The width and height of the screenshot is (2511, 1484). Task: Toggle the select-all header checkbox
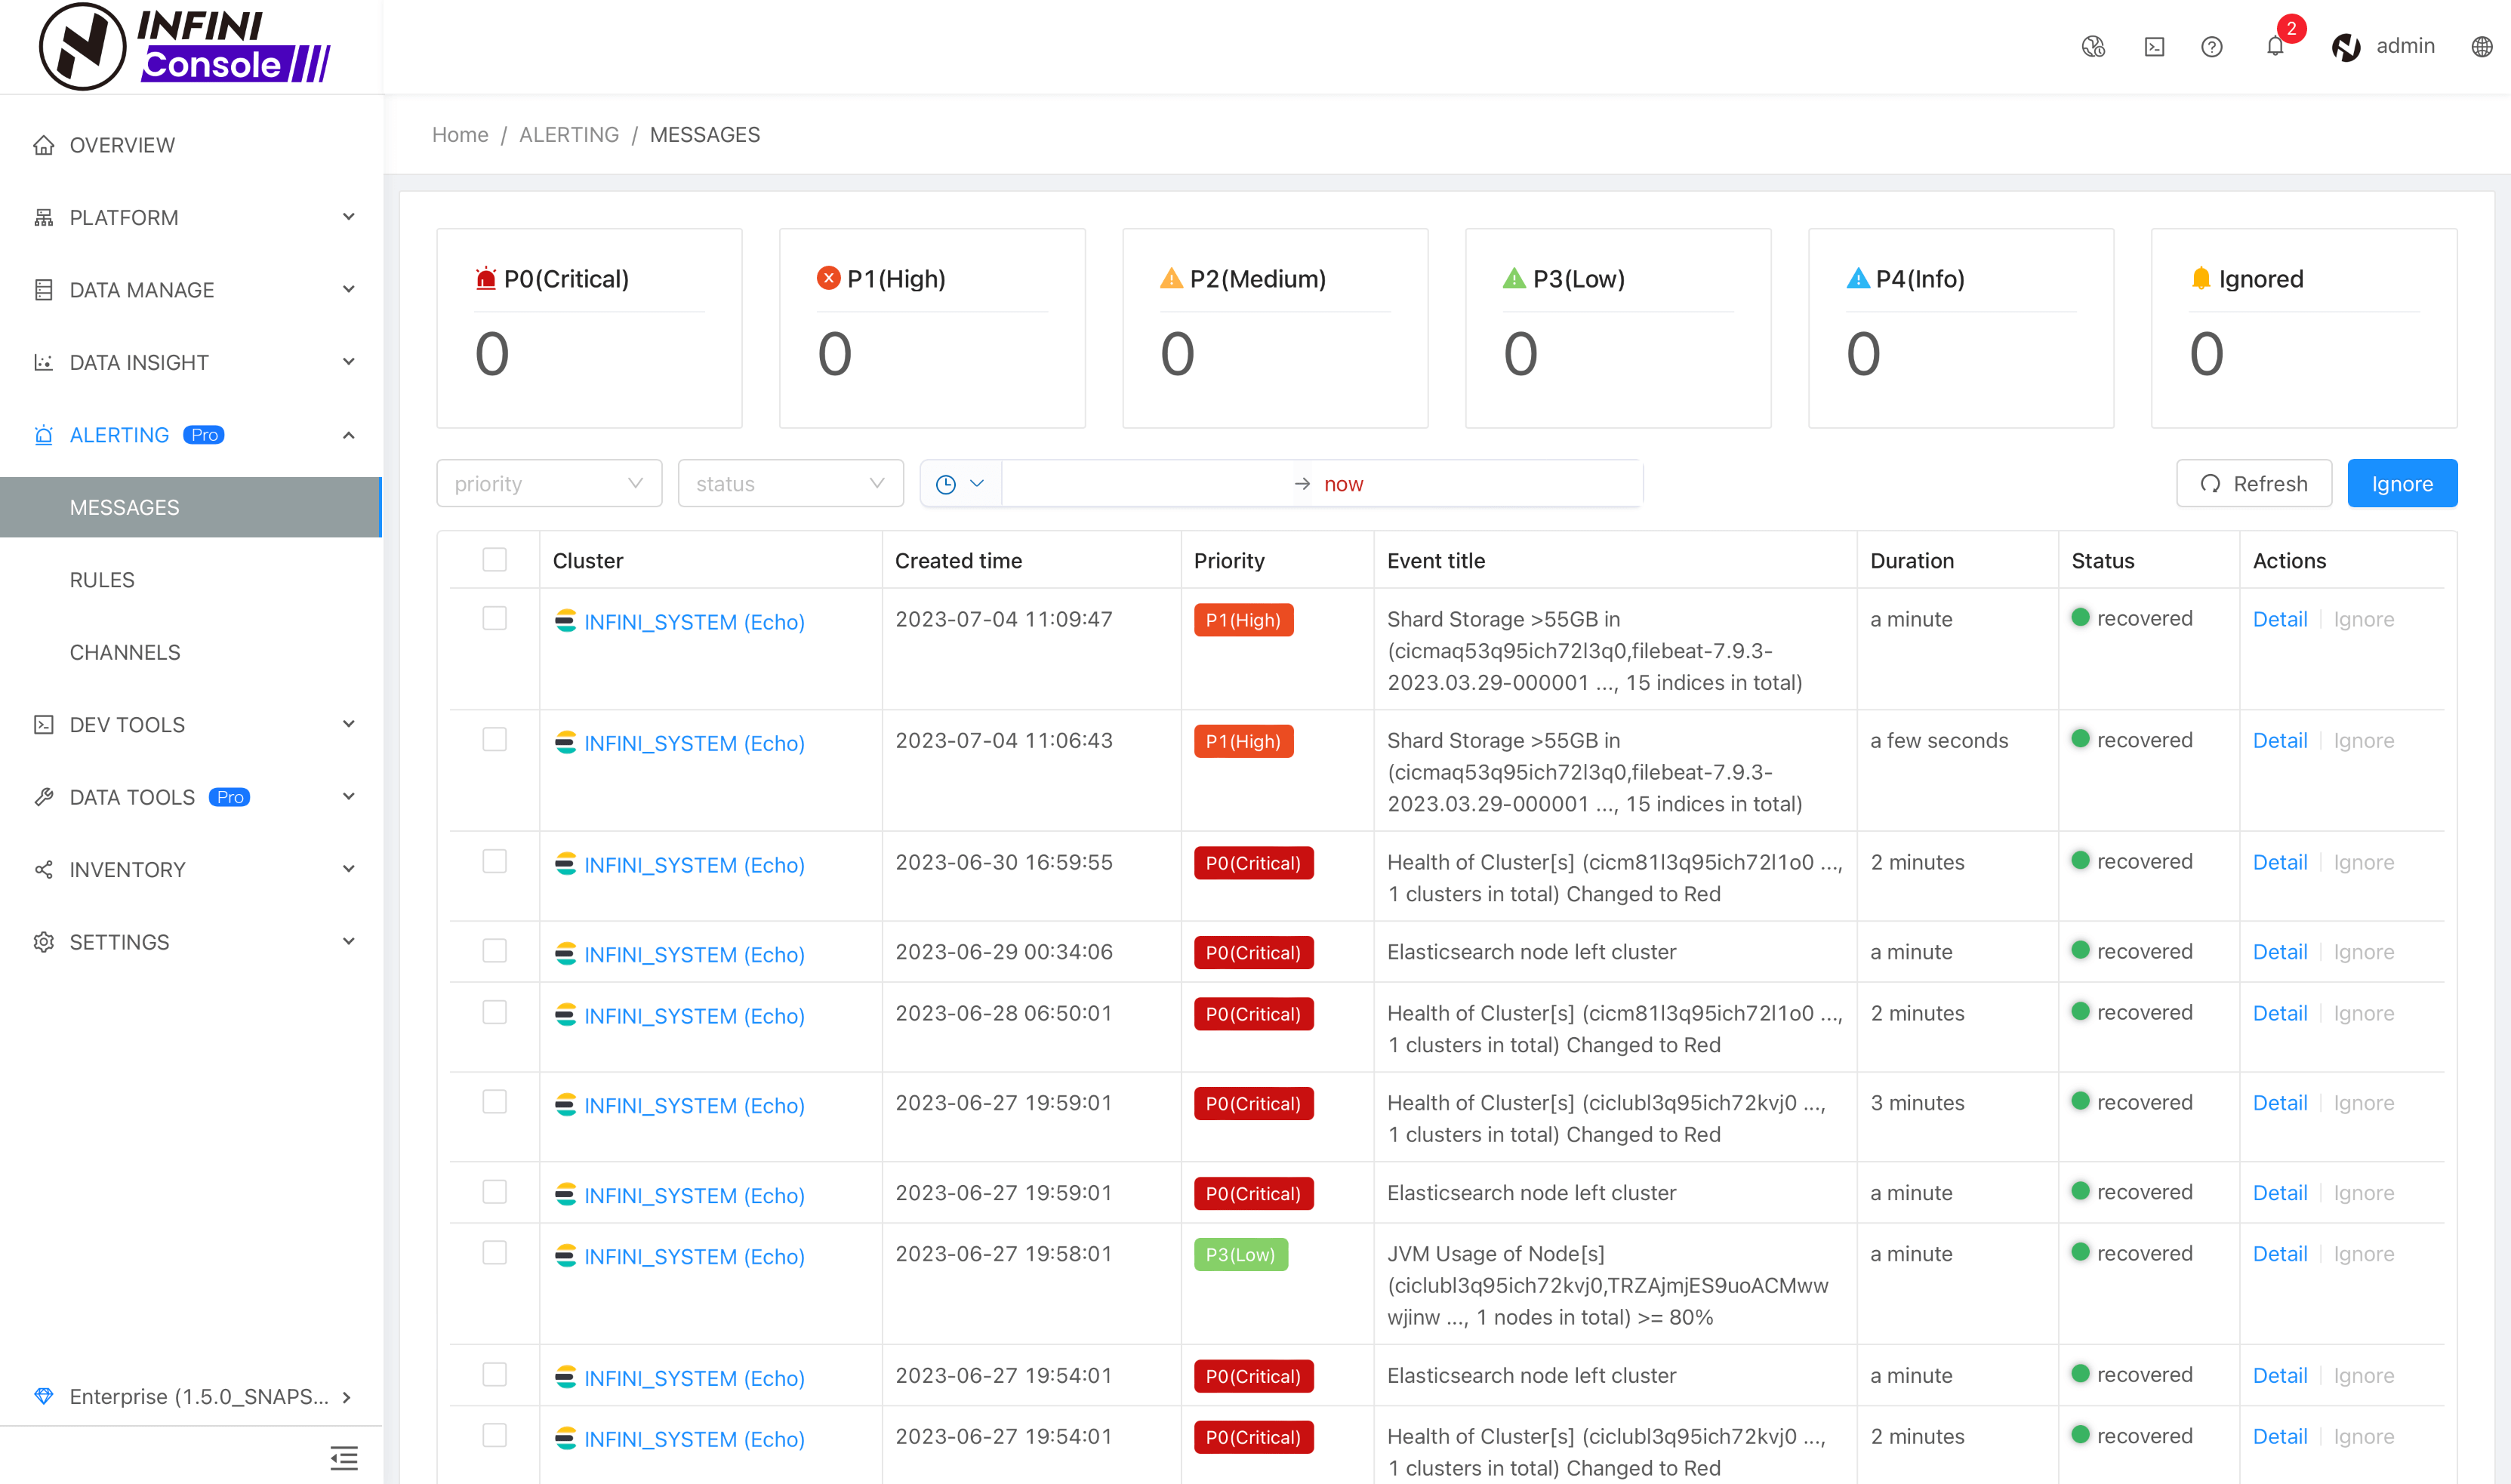click(x=494, y=559)
